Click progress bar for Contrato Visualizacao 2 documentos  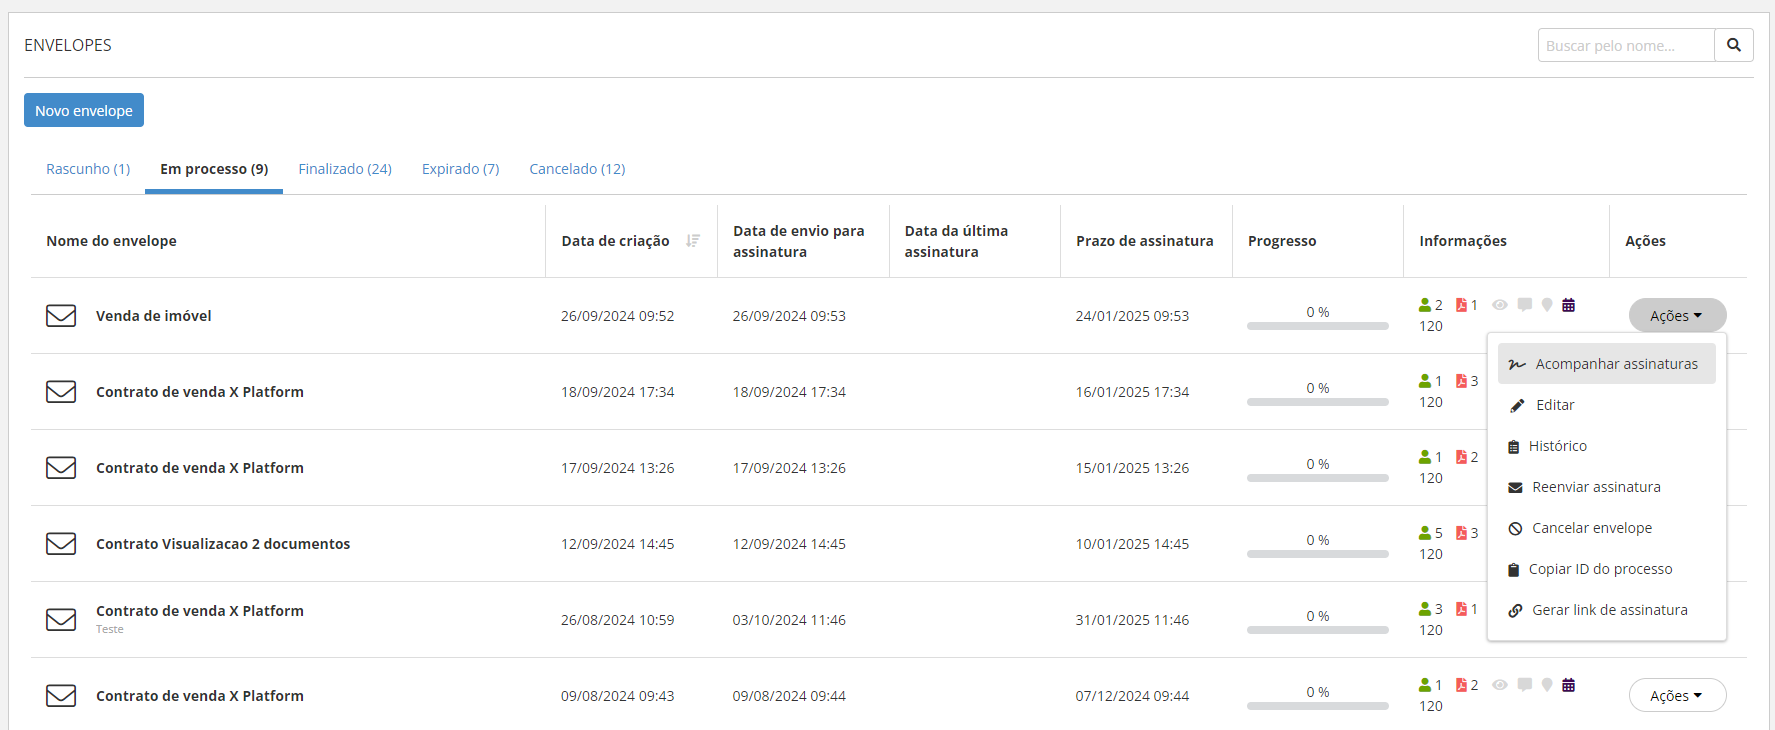(1318, 554)
